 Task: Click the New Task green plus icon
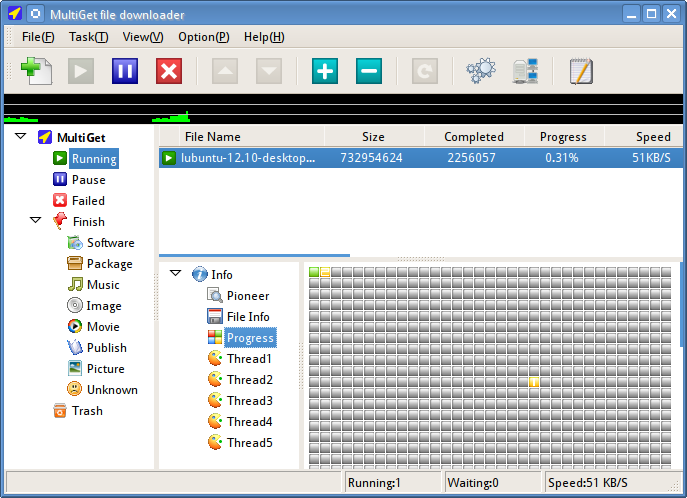tap(36, 71)
